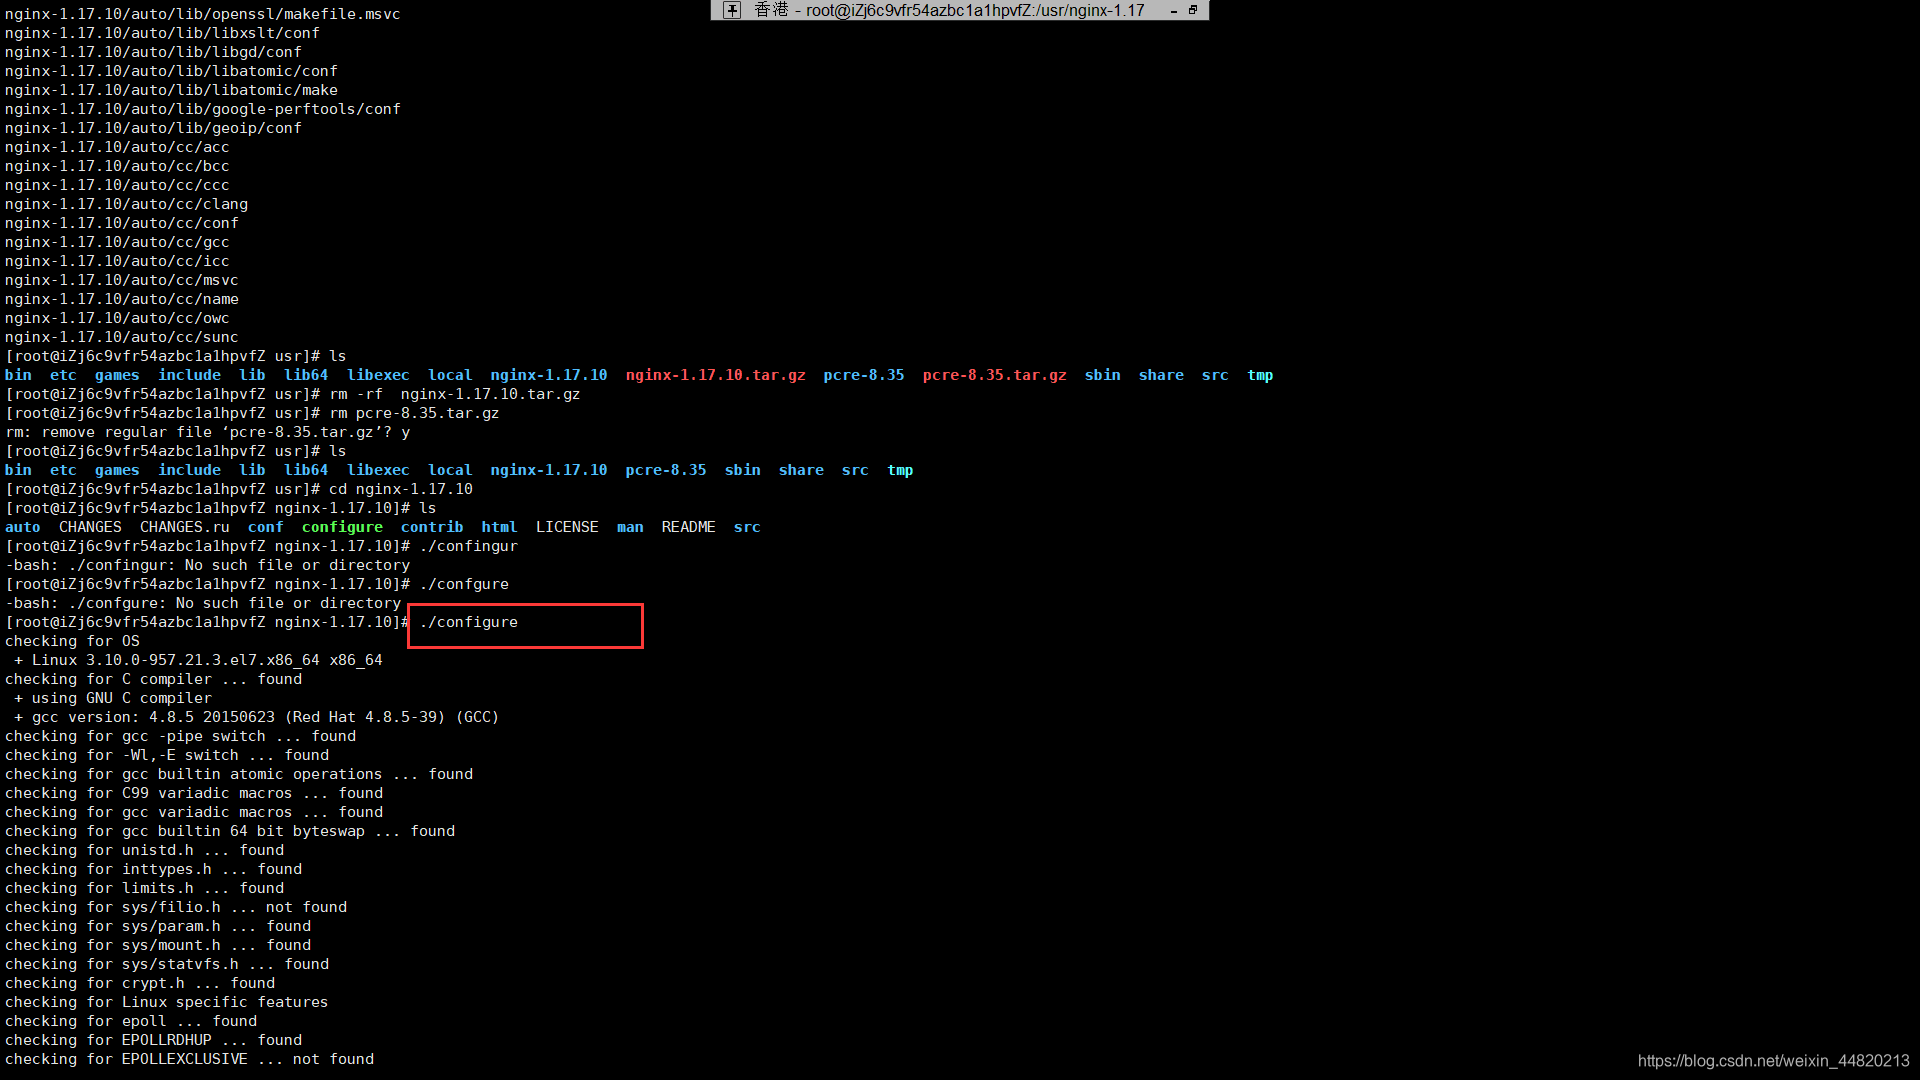The height and width of the screenshot is (1080, 1920).
Task: Click the red pcre-8.35.tar.gz archive name
Action: [x=994, y=375]
